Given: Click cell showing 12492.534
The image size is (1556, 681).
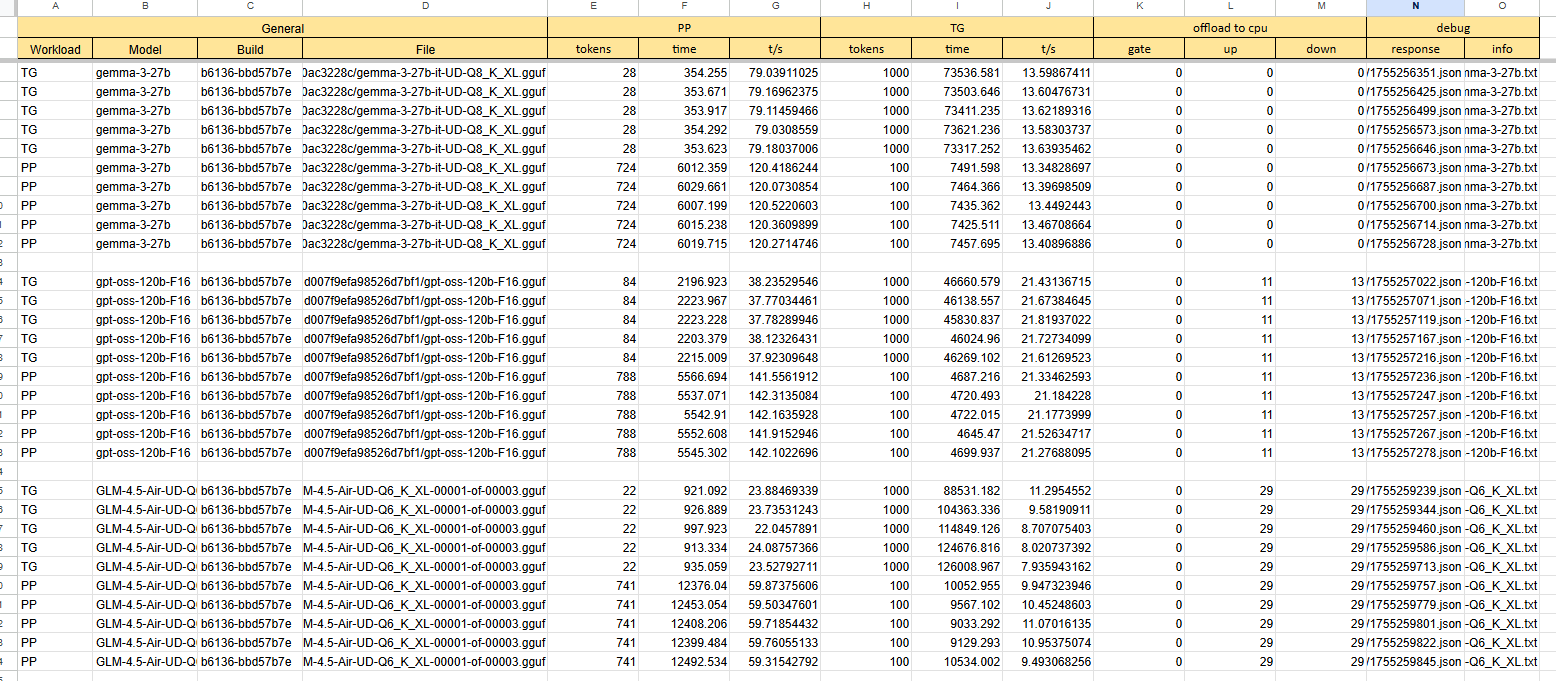Looking at the screenshot, I should 684,662.
